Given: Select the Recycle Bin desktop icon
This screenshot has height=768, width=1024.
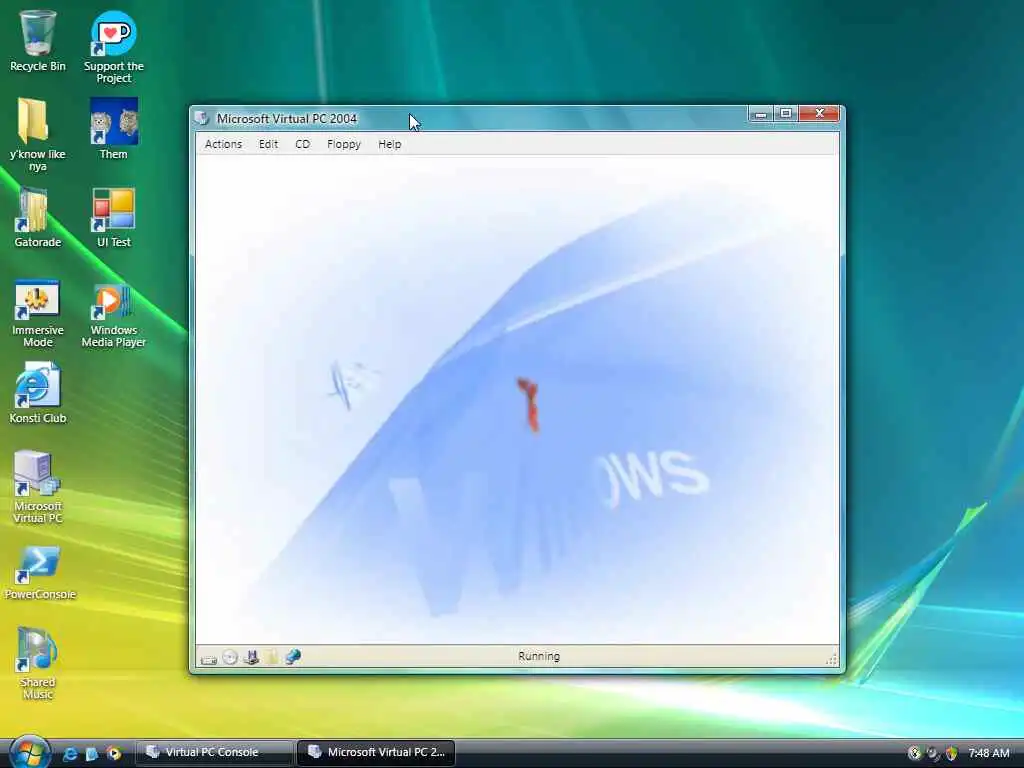Looking at the screenshot, I should [x=38, y=41].
